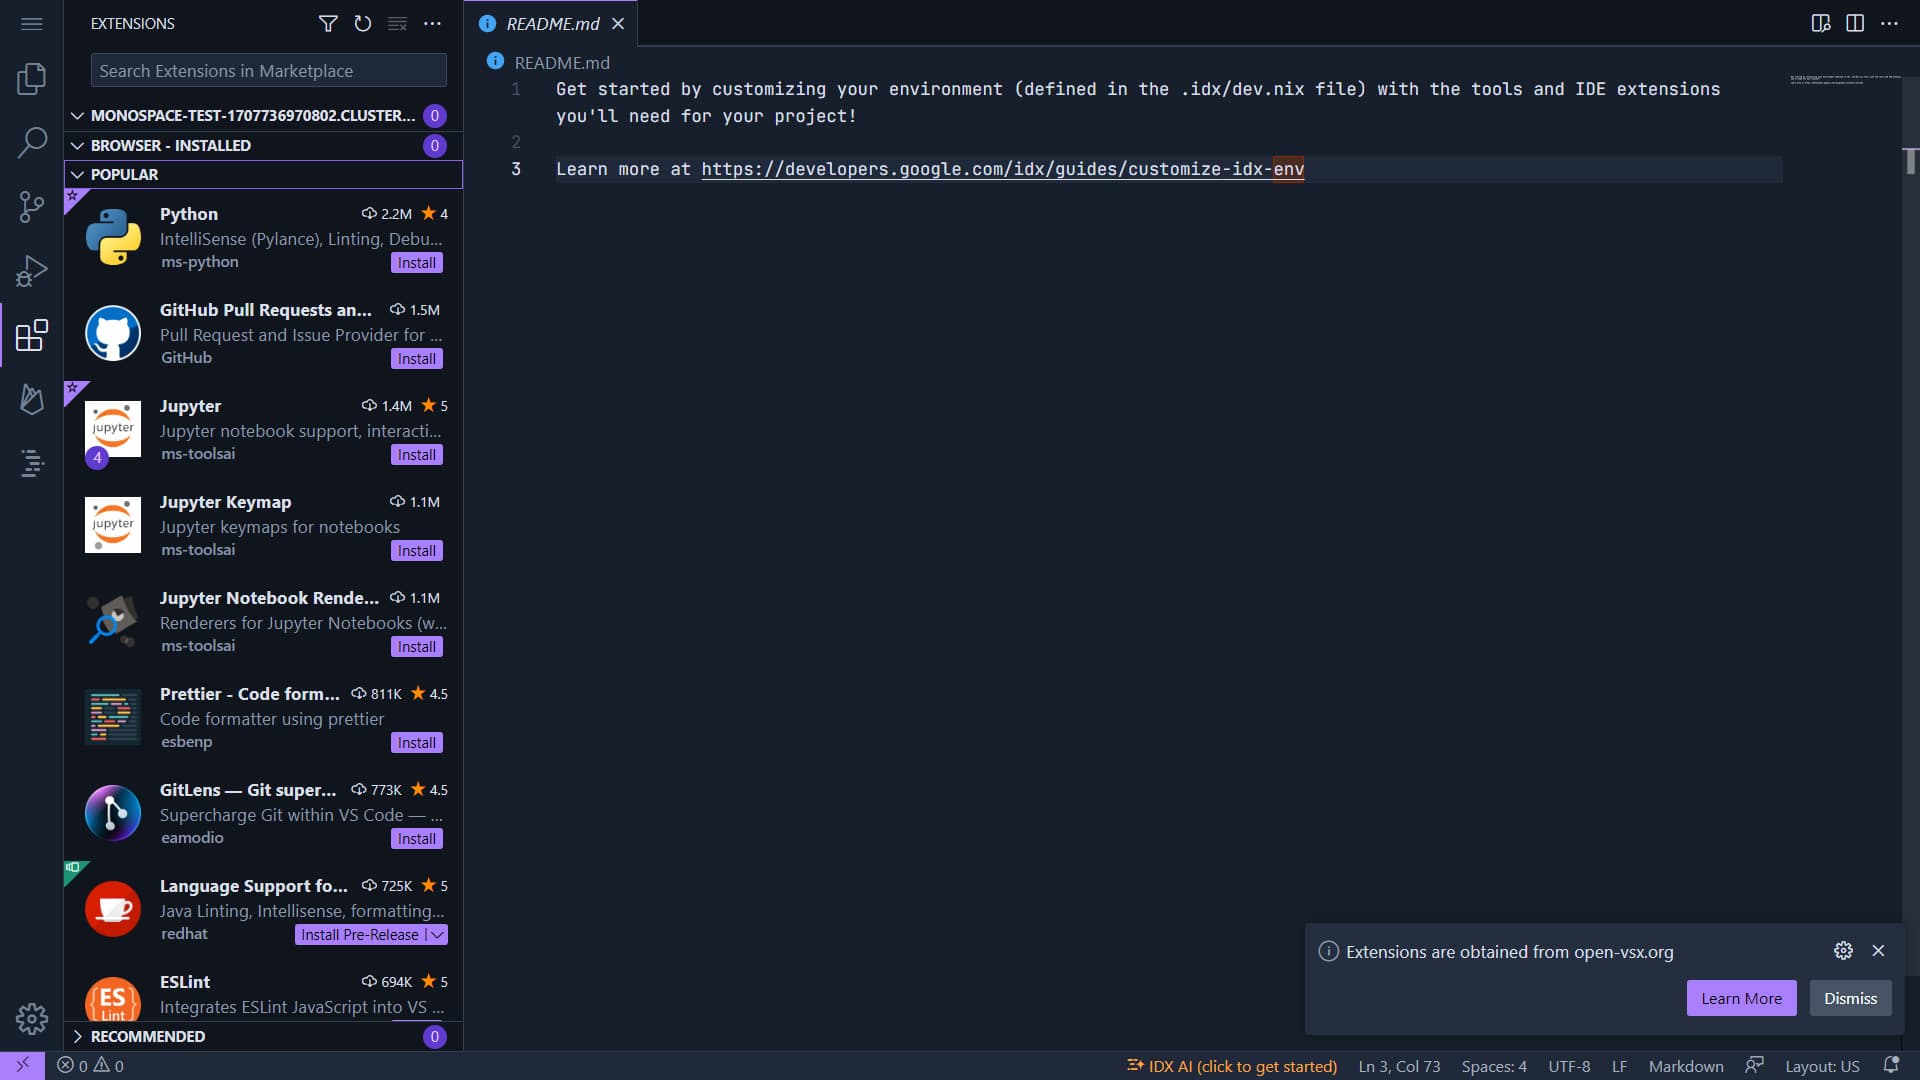Click Layout: US status item
1920x1080 pixels.
pos(1822,1066)
